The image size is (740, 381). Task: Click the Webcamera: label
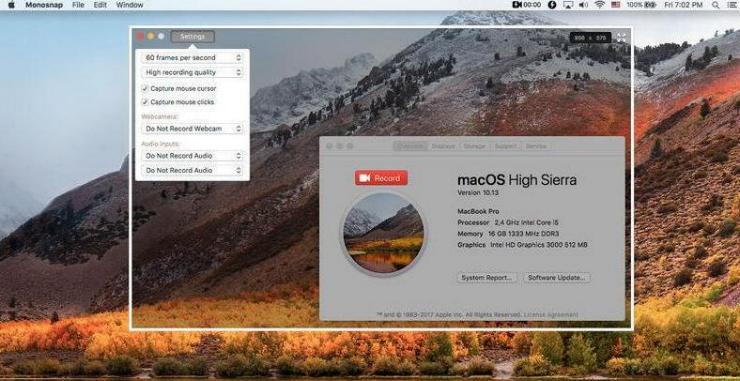click(x=160, y=116)
